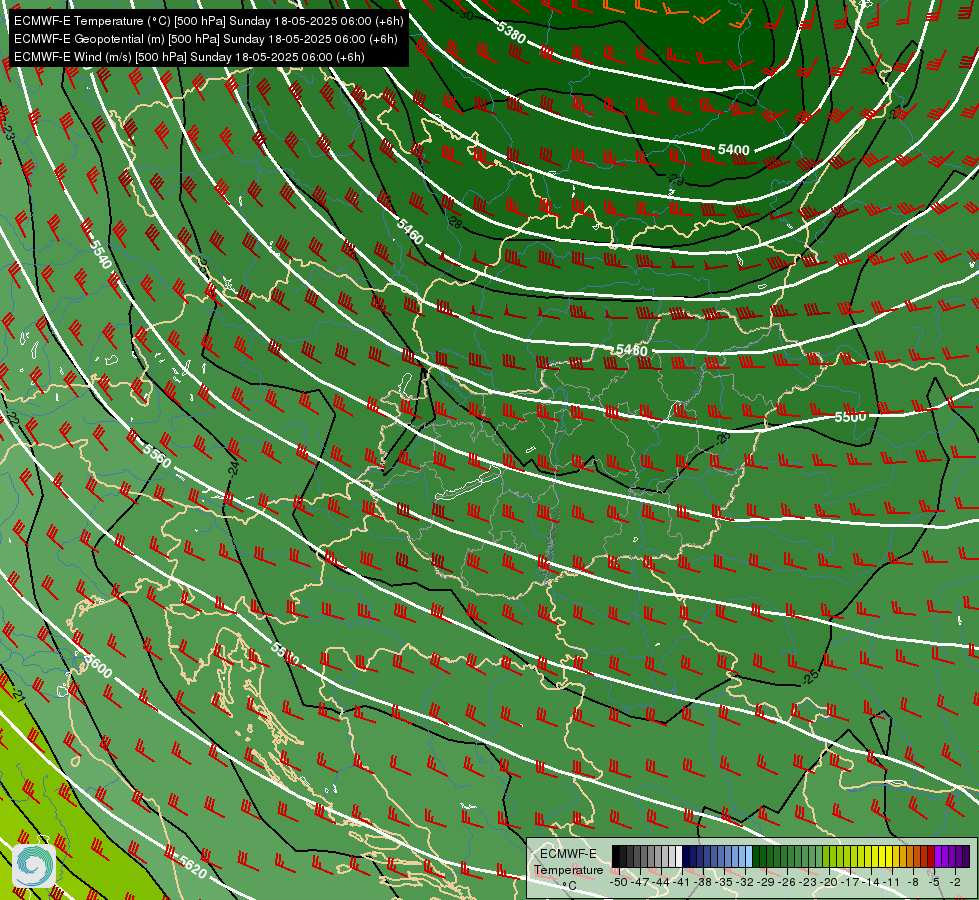
Task: Click the swirl logo icon in the corner
Action: tap(34, 866)
